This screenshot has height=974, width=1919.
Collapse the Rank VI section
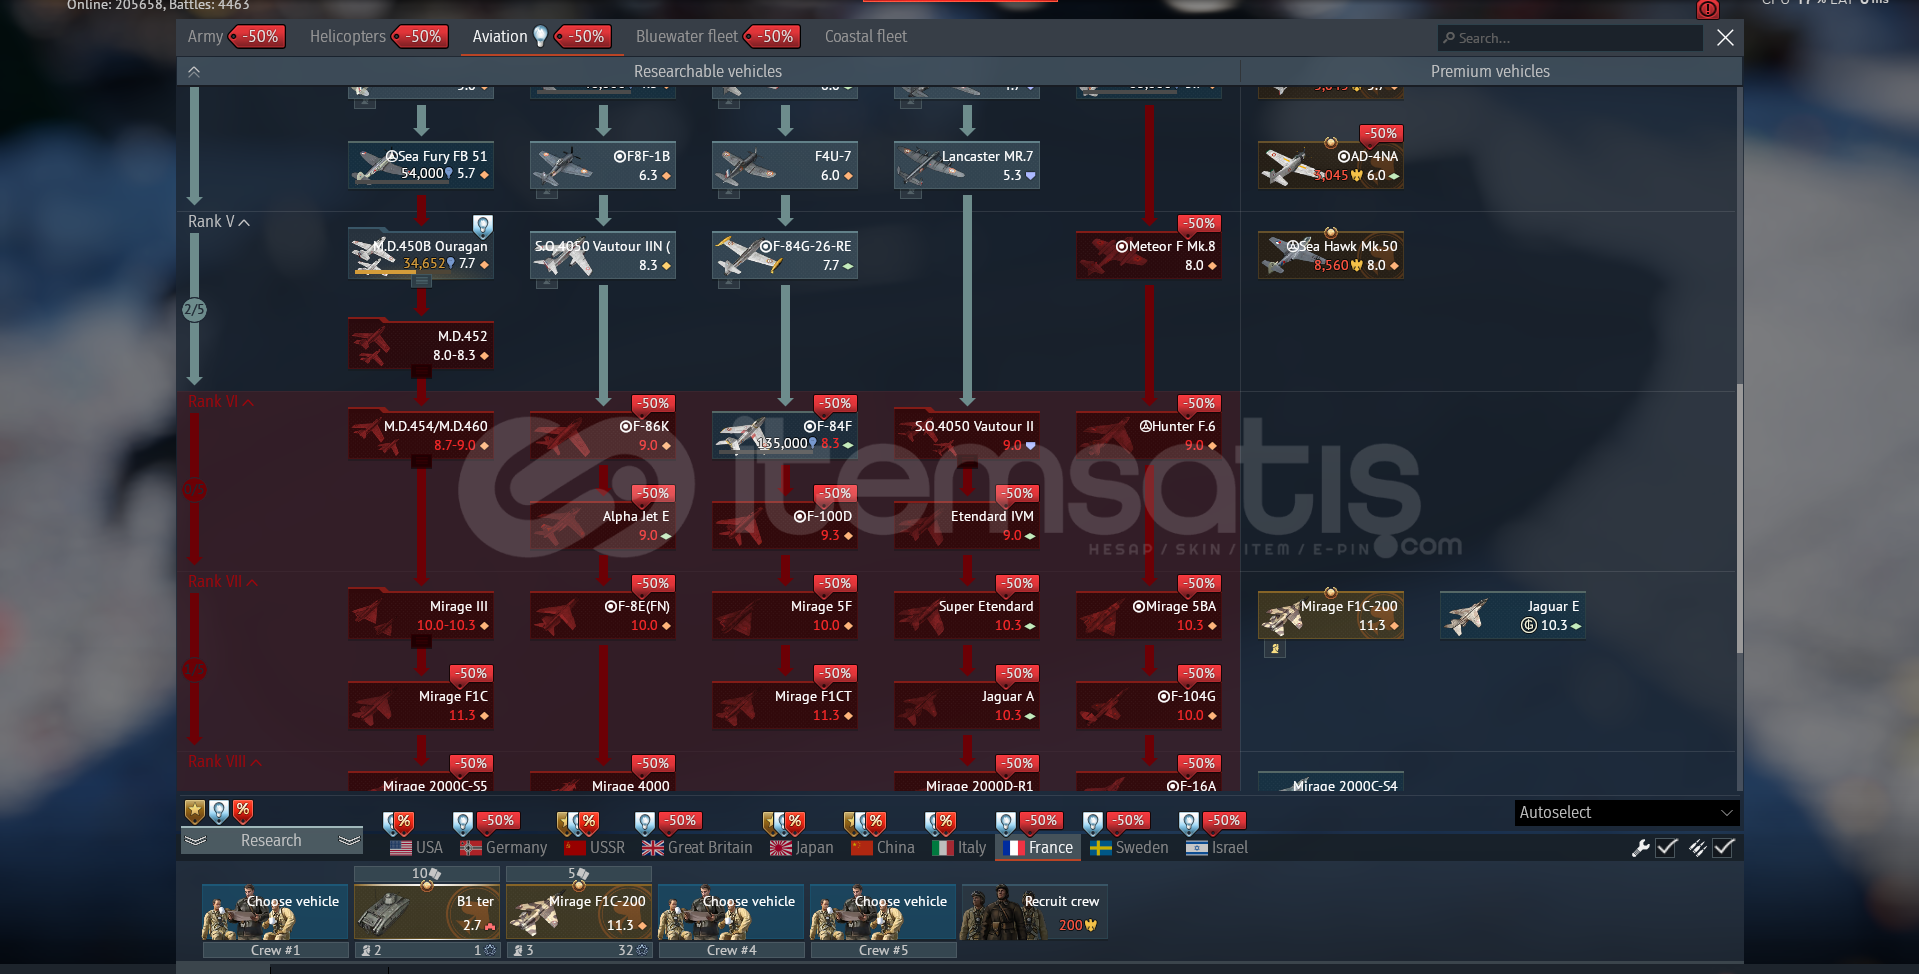(x=220, y=401)
